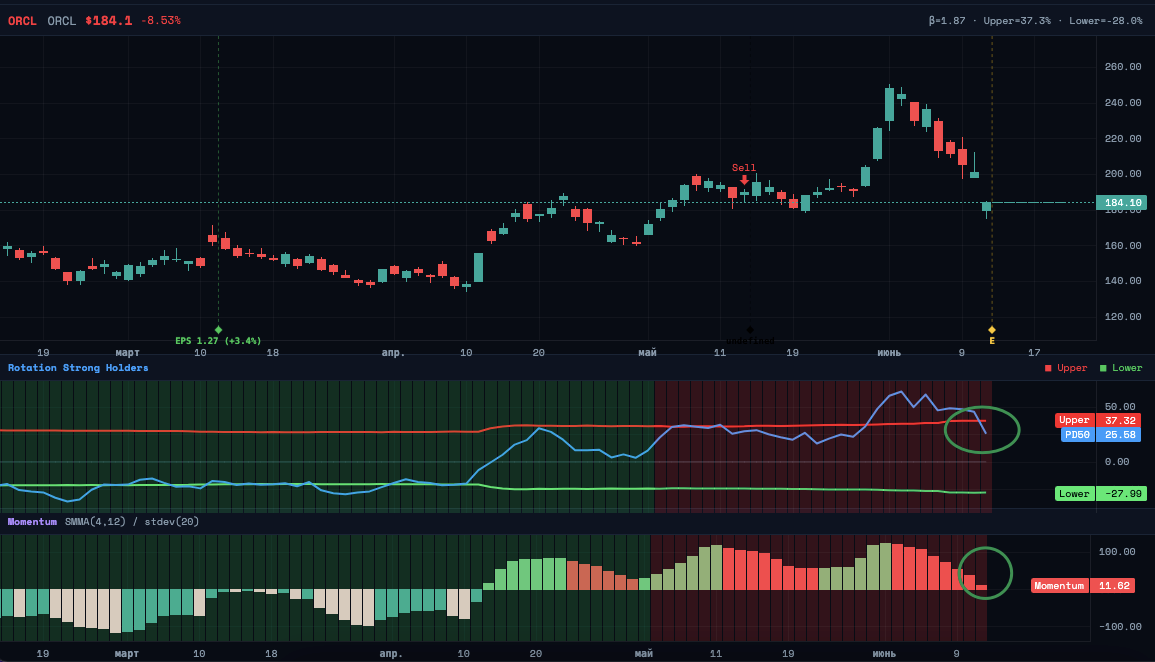
Task: Click the 260.00 price axis label
Action: [1123, 67]
